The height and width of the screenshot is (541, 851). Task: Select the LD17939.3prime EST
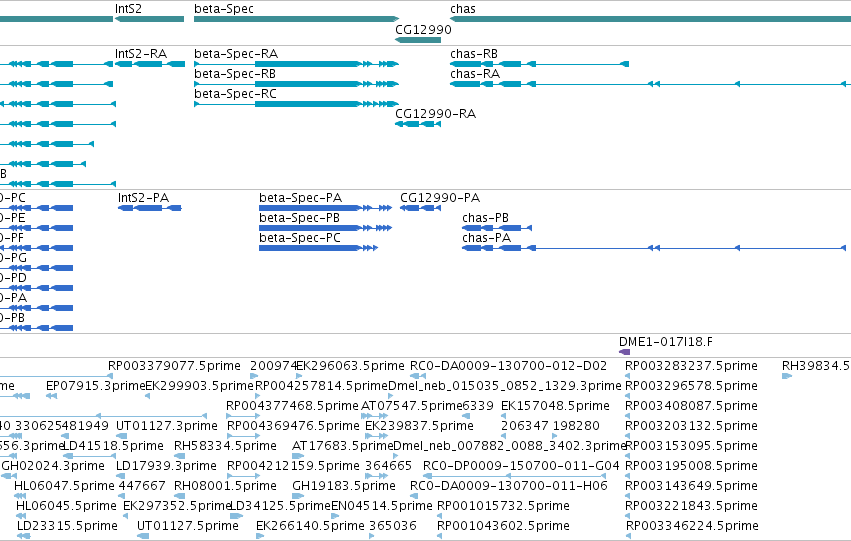122,476
